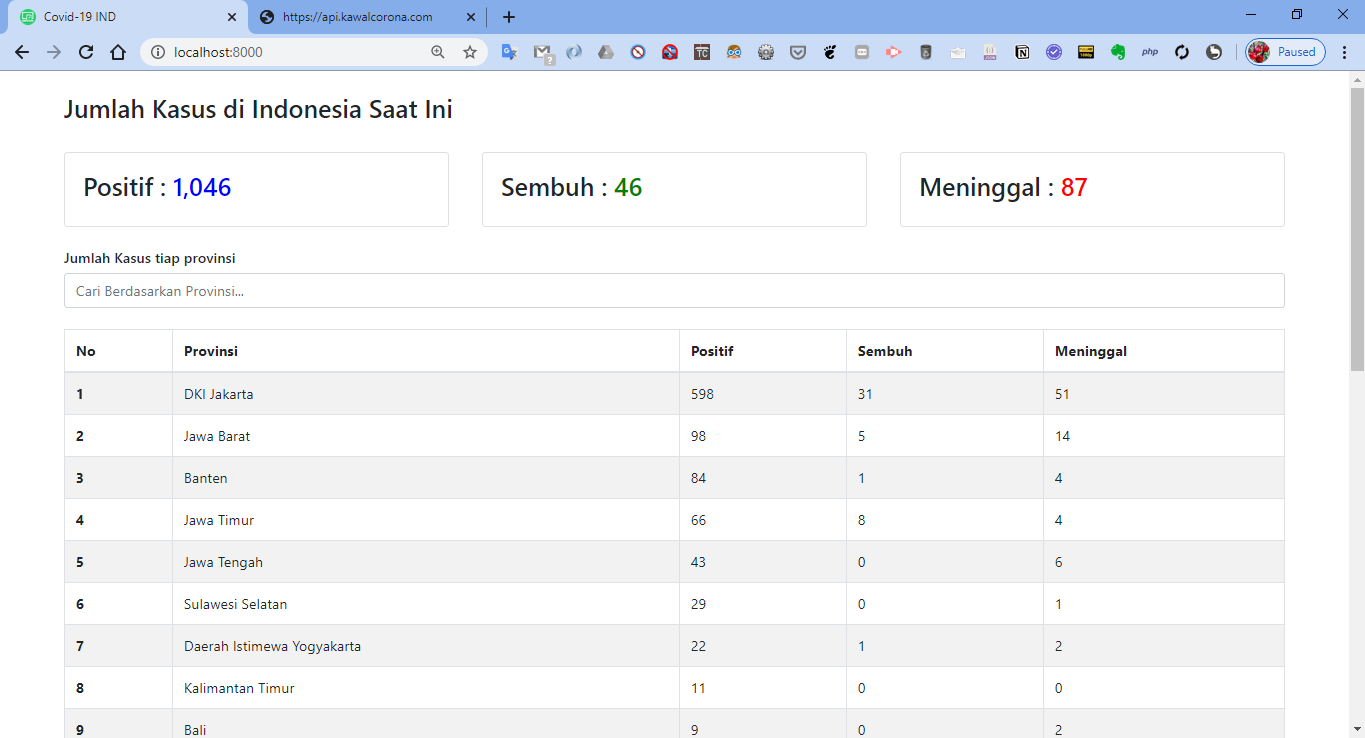Screen dimensions: 1365x738
Task: Select the Sulawesi Selatan cell
Action: (x=426, y=604)
